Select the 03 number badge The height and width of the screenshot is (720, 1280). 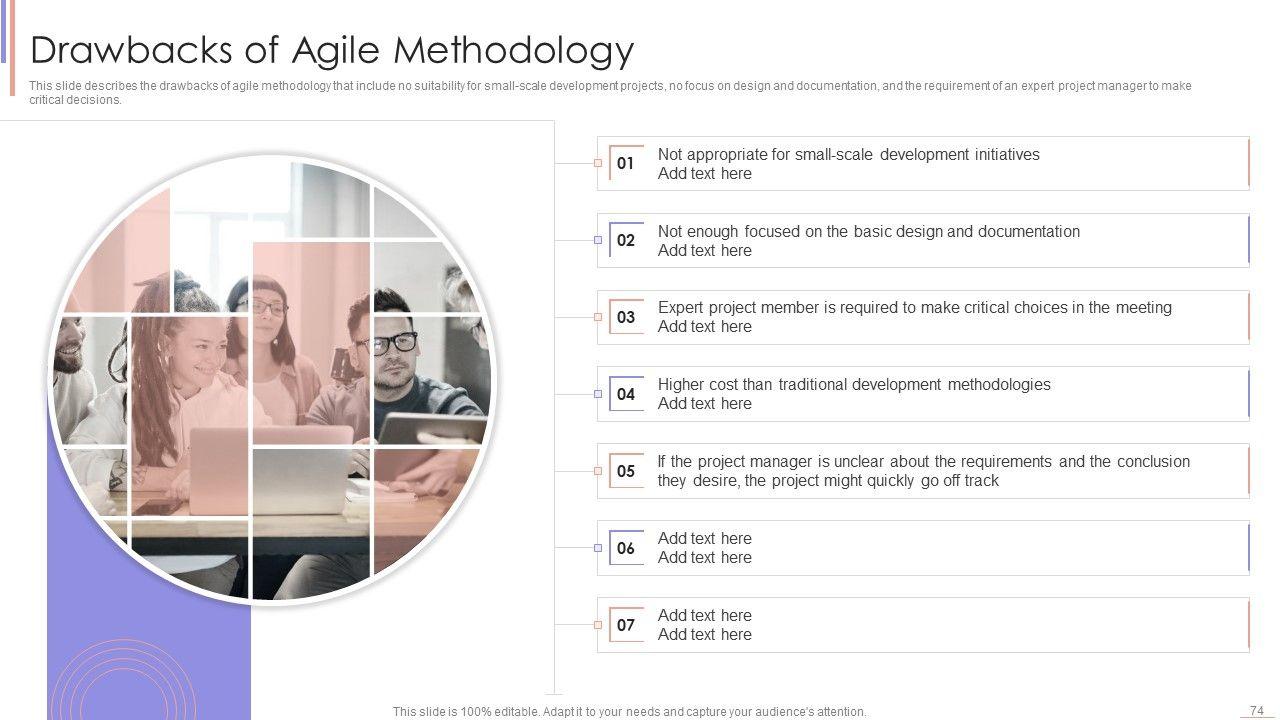coord(626,317)
